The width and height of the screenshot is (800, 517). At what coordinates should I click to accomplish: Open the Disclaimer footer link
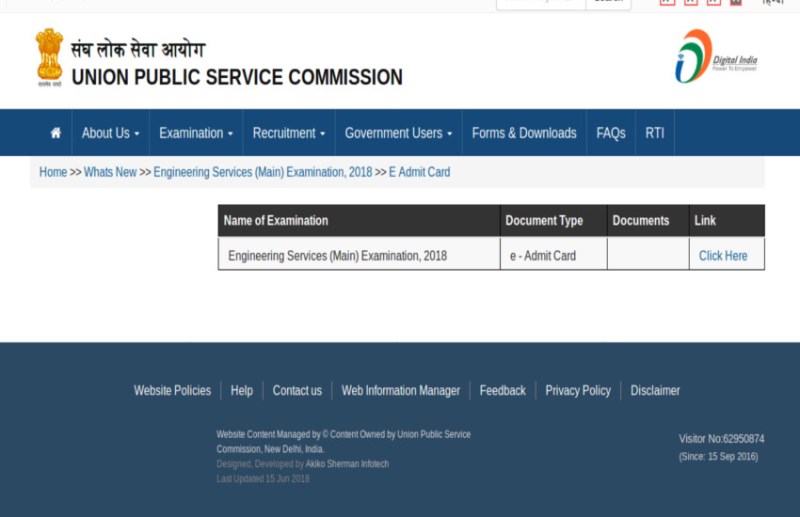pos(655,391)
